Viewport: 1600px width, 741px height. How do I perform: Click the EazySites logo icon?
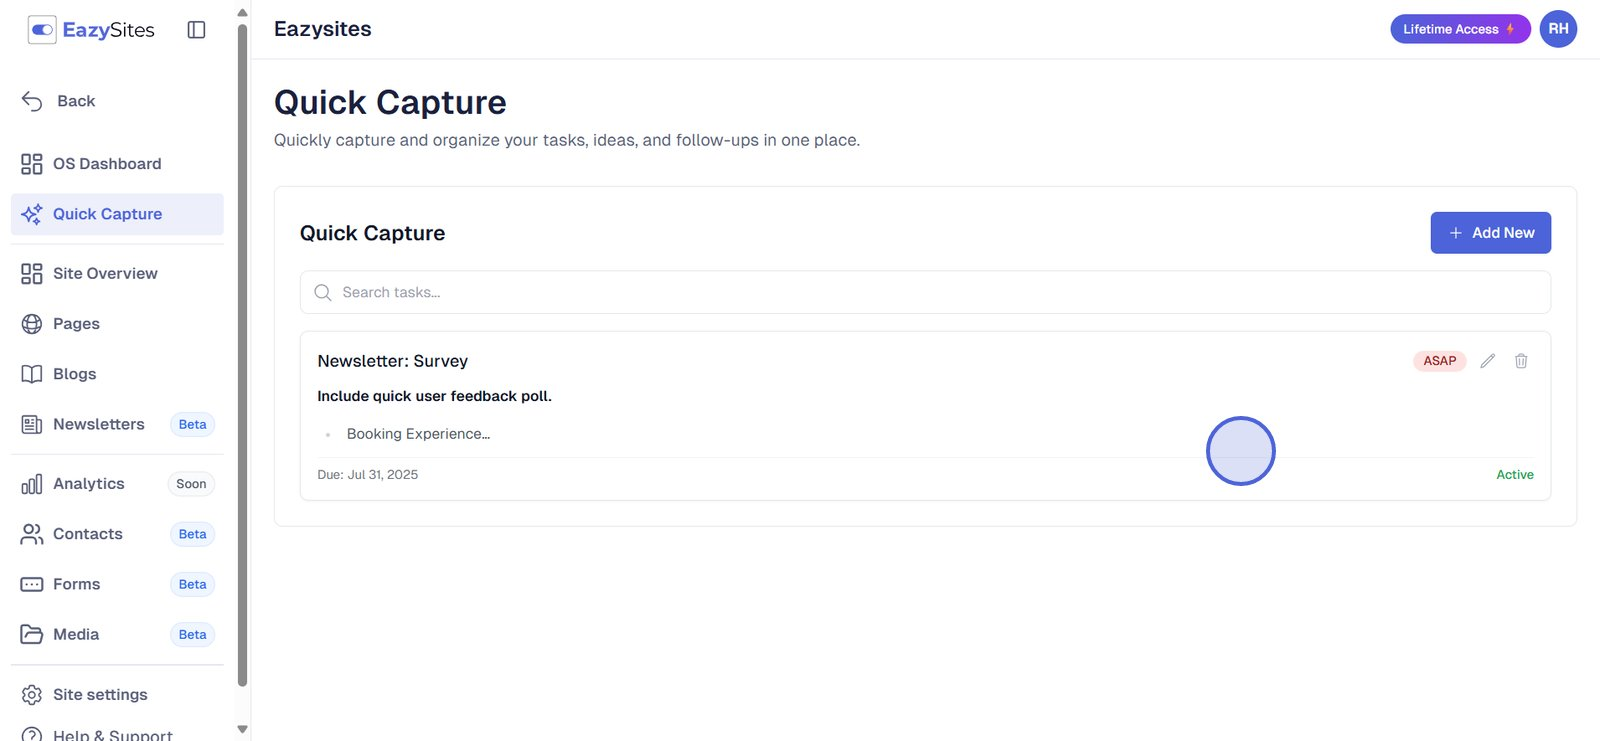(x=42, y=30)
